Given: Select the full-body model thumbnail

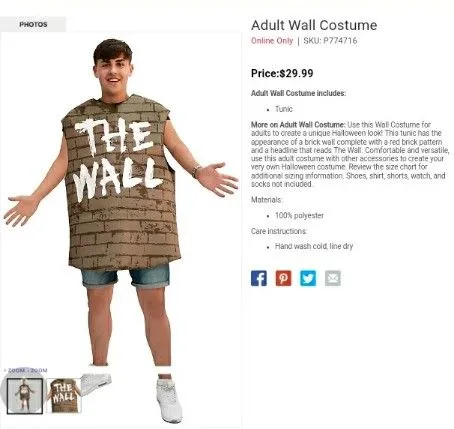Looking at the screenshot, I should tap(25, 396).
